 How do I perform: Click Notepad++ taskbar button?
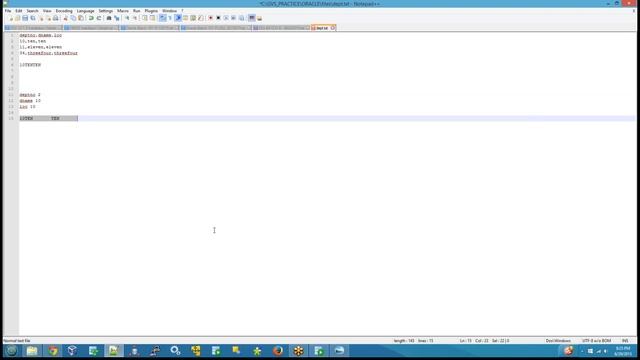[x=113, y=351]
